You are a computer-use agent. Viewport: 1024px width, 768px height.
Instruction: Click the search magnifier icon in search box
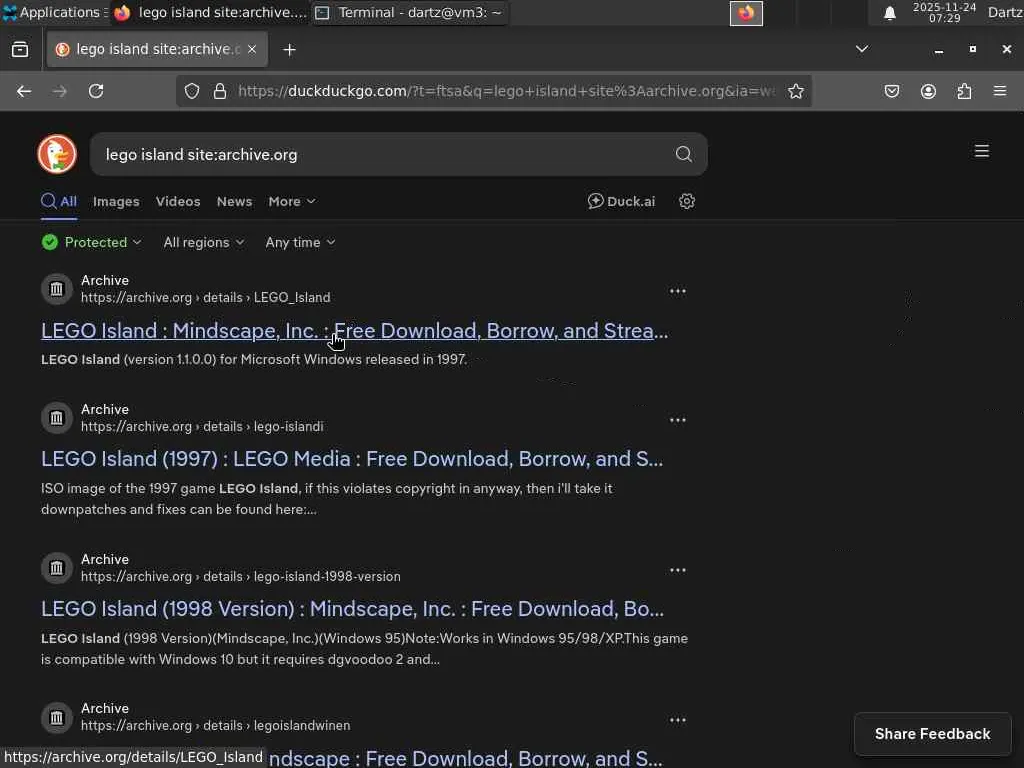tap(684, 154)
